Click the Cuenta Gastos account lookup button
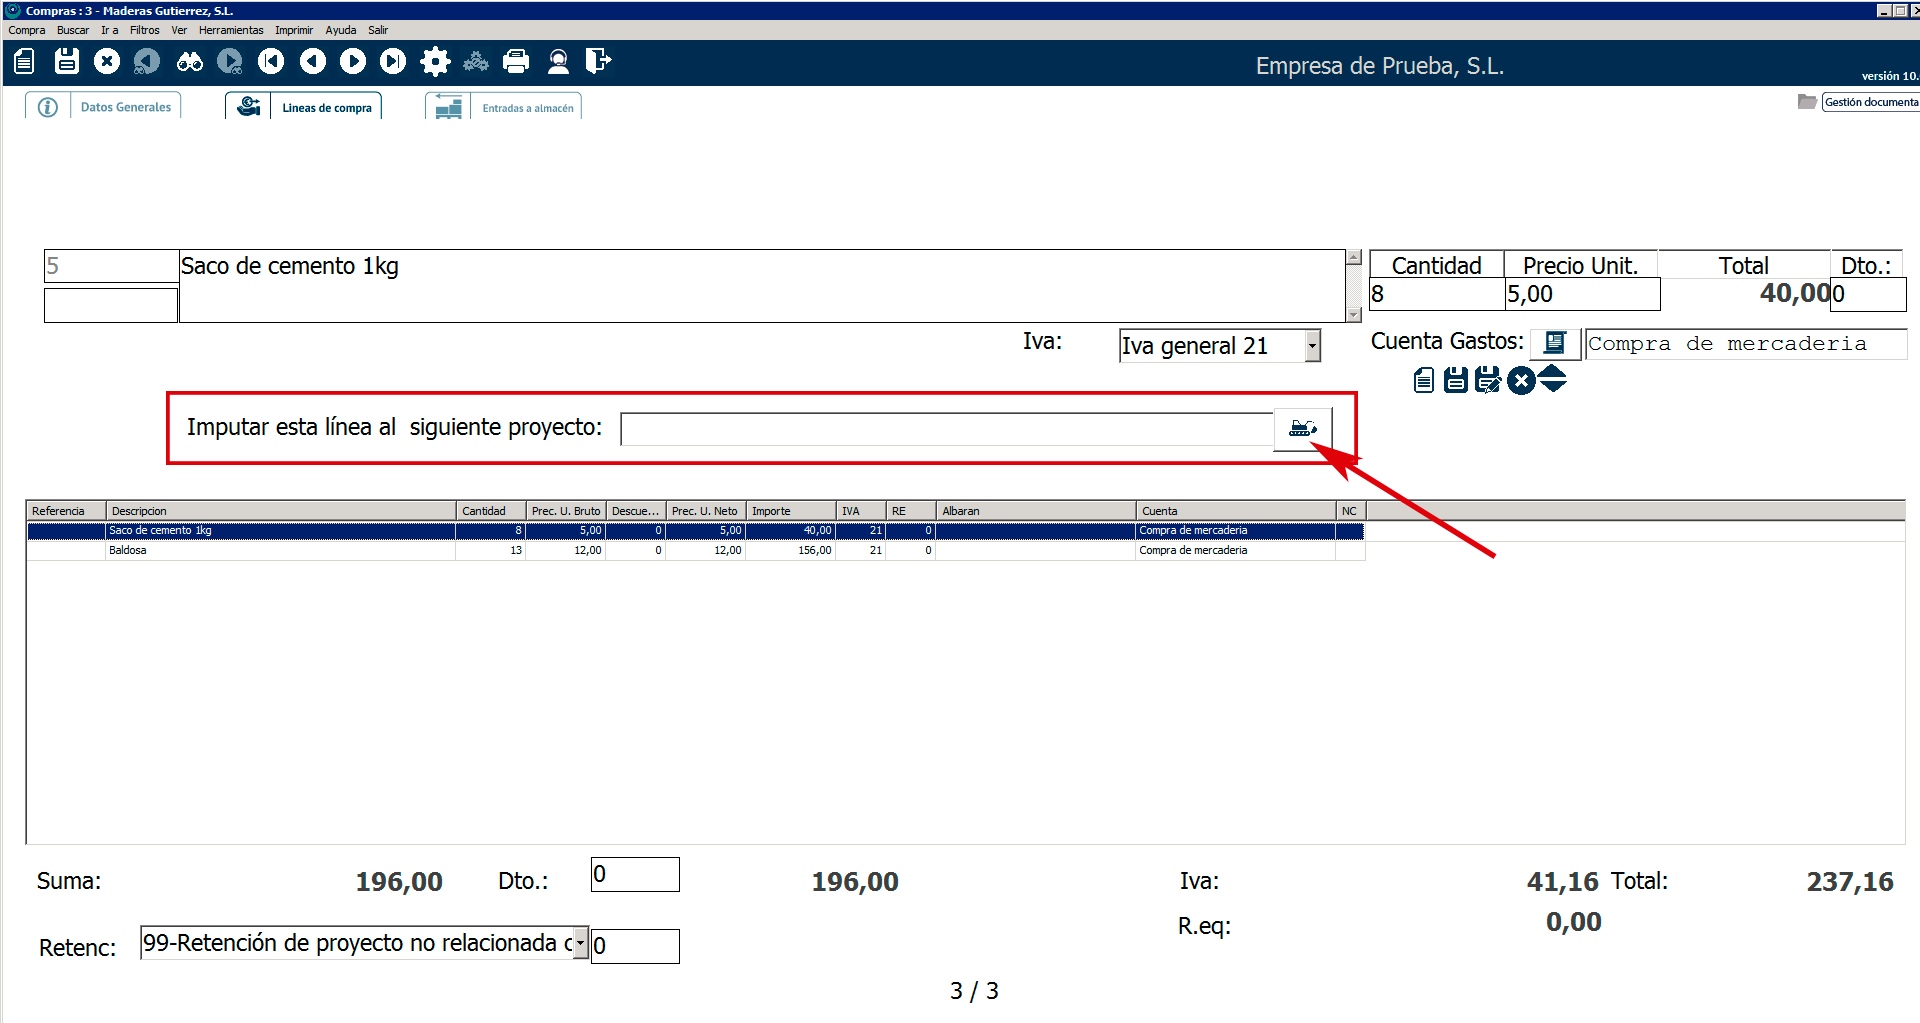The height and width of the screenshot is (1023, 1920). 1554,343
